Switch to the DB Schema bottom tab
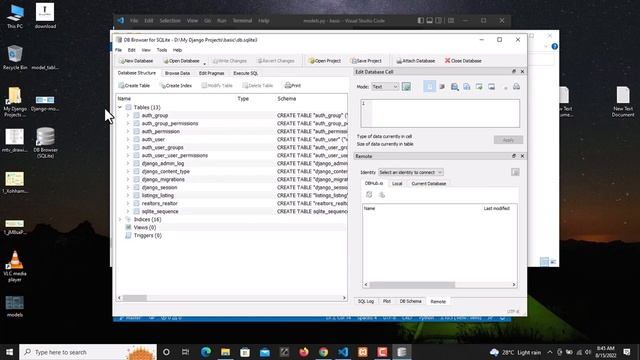The width and height of the screenshot is (640, 360). 410,301
